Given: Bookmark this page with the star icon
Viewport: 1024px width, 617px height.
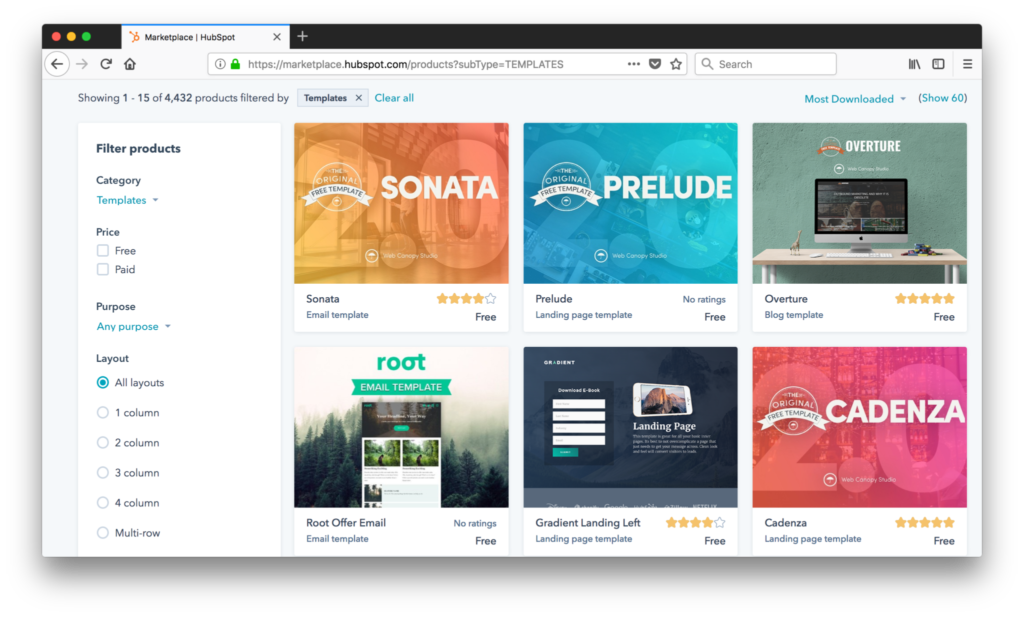Looking at the screenshot, I should coord(676,64).
